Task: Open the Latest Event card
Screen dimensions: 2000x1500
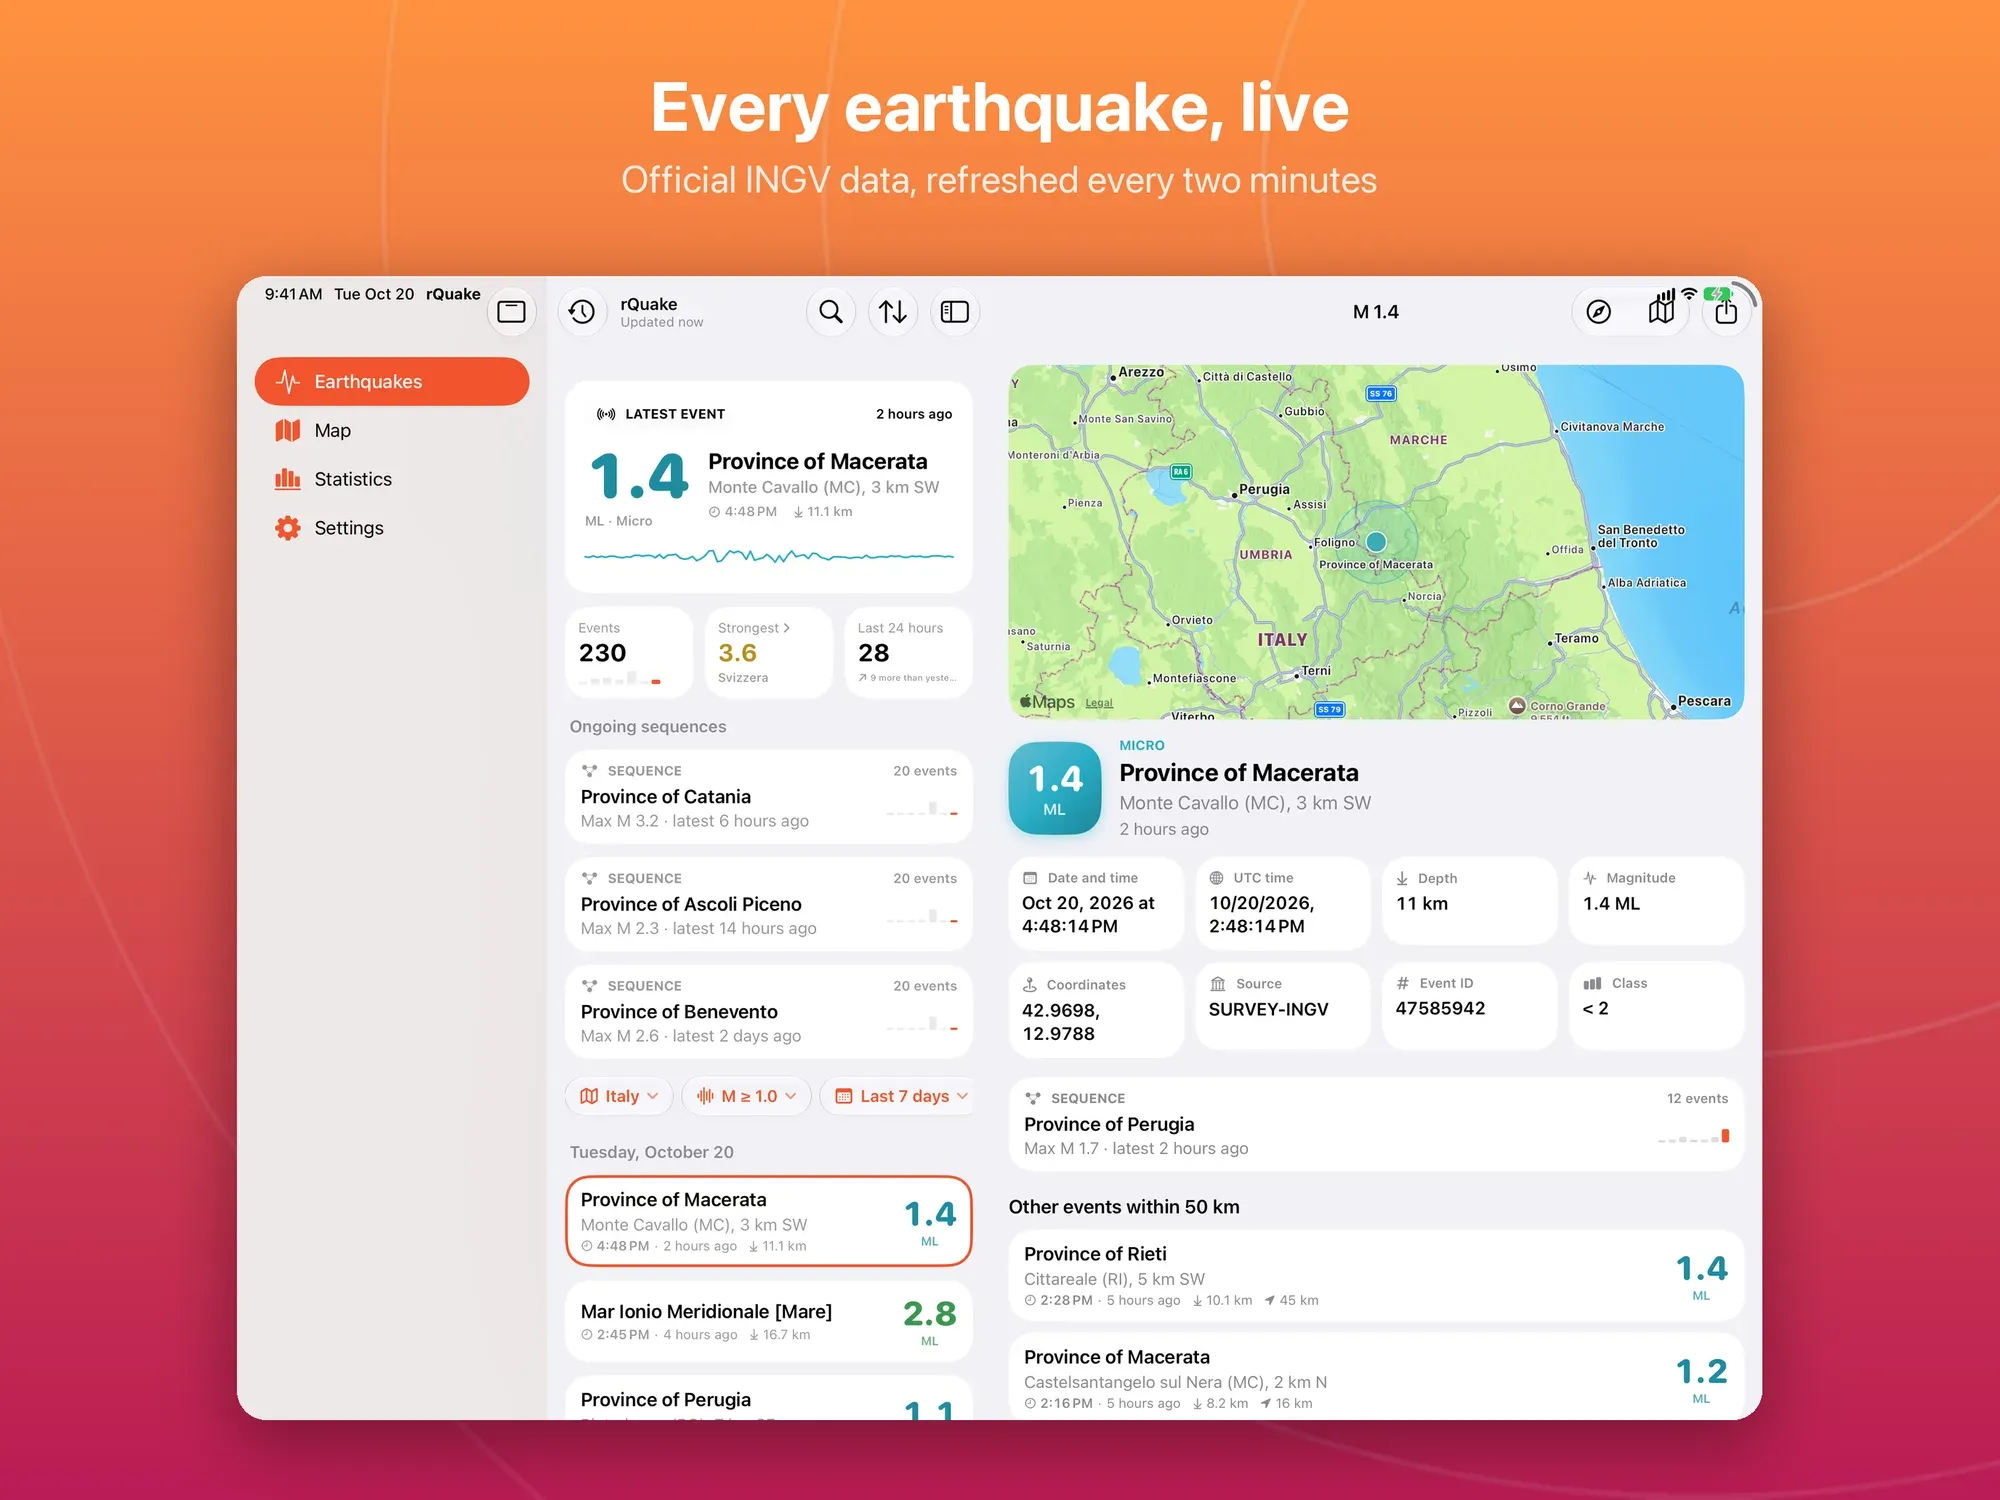Action: tap(769, 487)
